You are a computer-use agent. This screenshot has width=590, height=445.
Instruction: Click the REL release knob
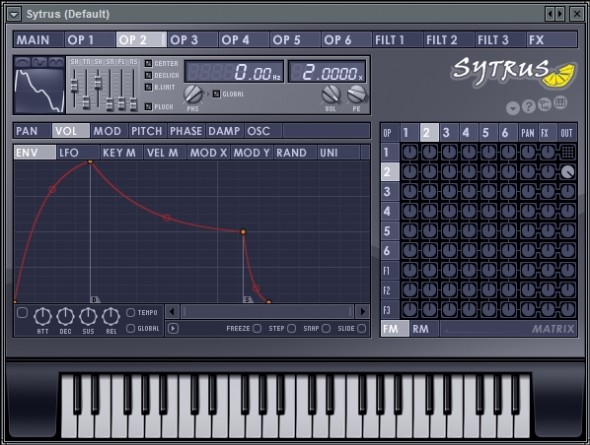(x=111, y=317)
